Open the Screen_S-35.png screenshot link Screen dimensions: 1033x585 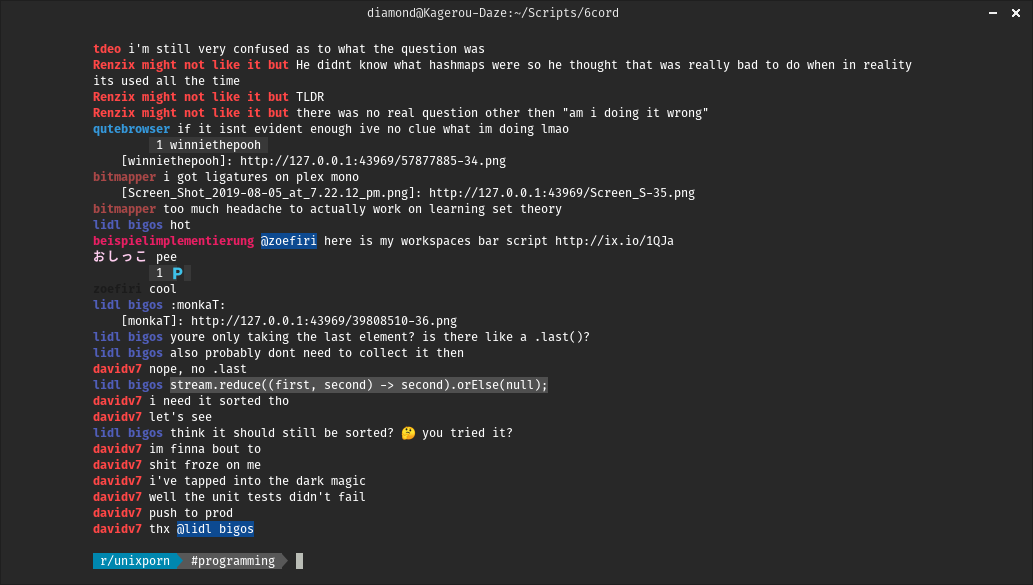pos(561,193)
